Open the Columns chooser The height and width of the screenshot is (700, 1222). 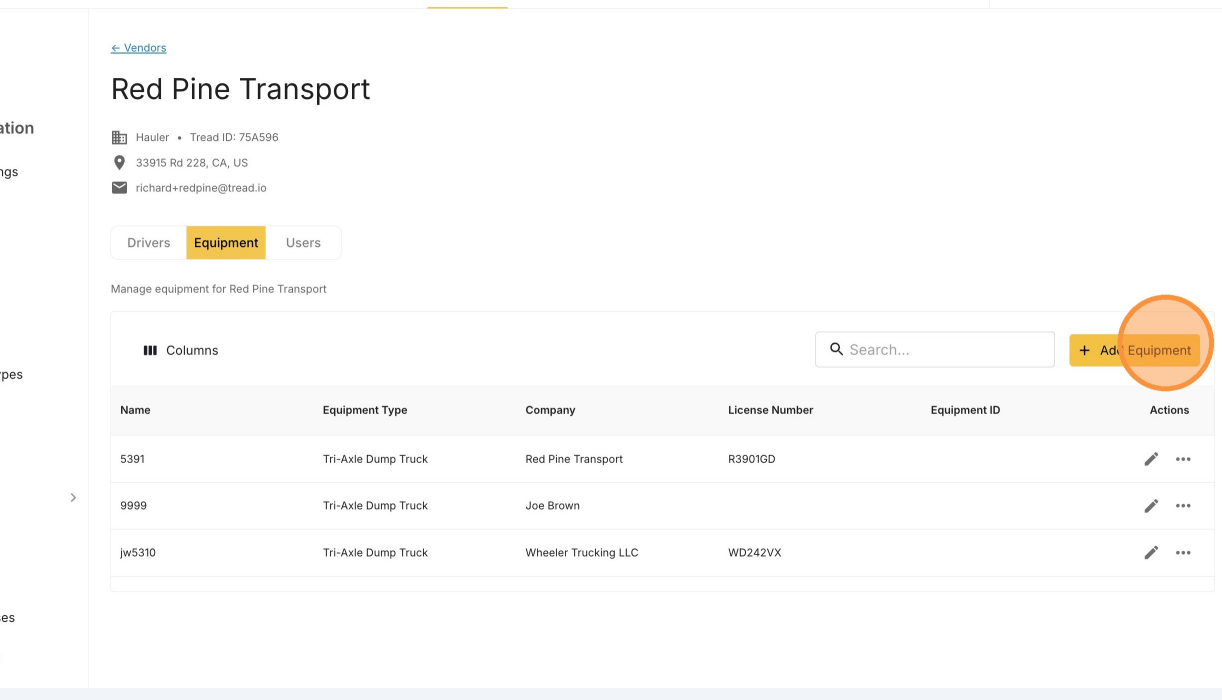(x=181, y=351)
